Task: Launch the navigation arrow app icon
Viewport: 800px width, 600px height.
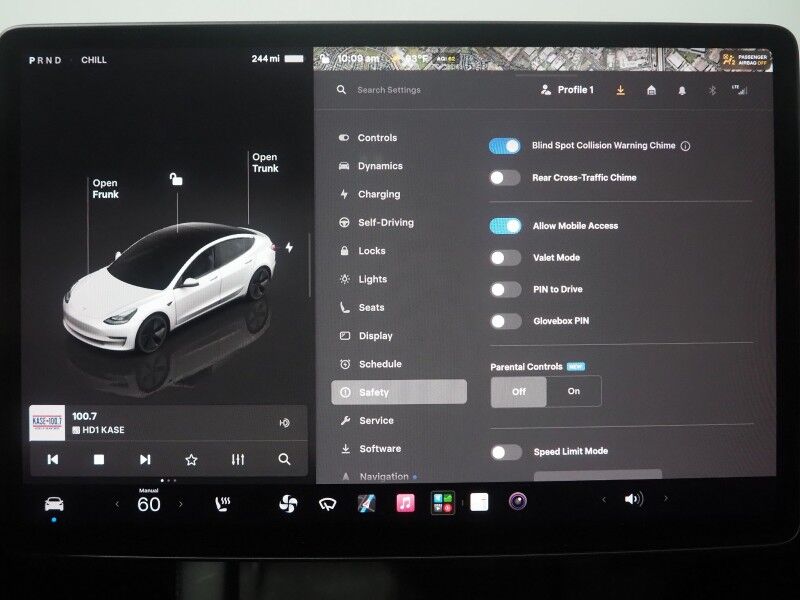Action: pyautogui.click(x=366, y=503)
